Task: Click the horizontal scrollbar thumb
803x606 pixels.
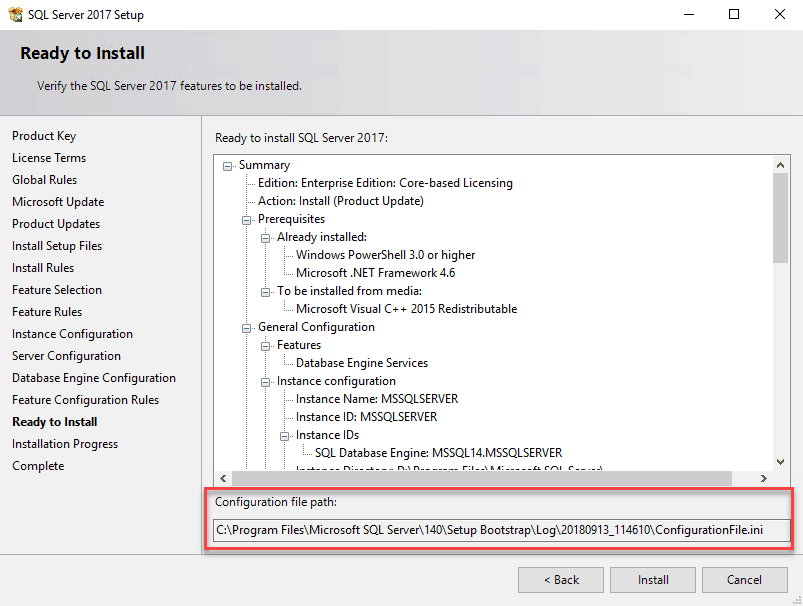Action: [x=482, y=478]
